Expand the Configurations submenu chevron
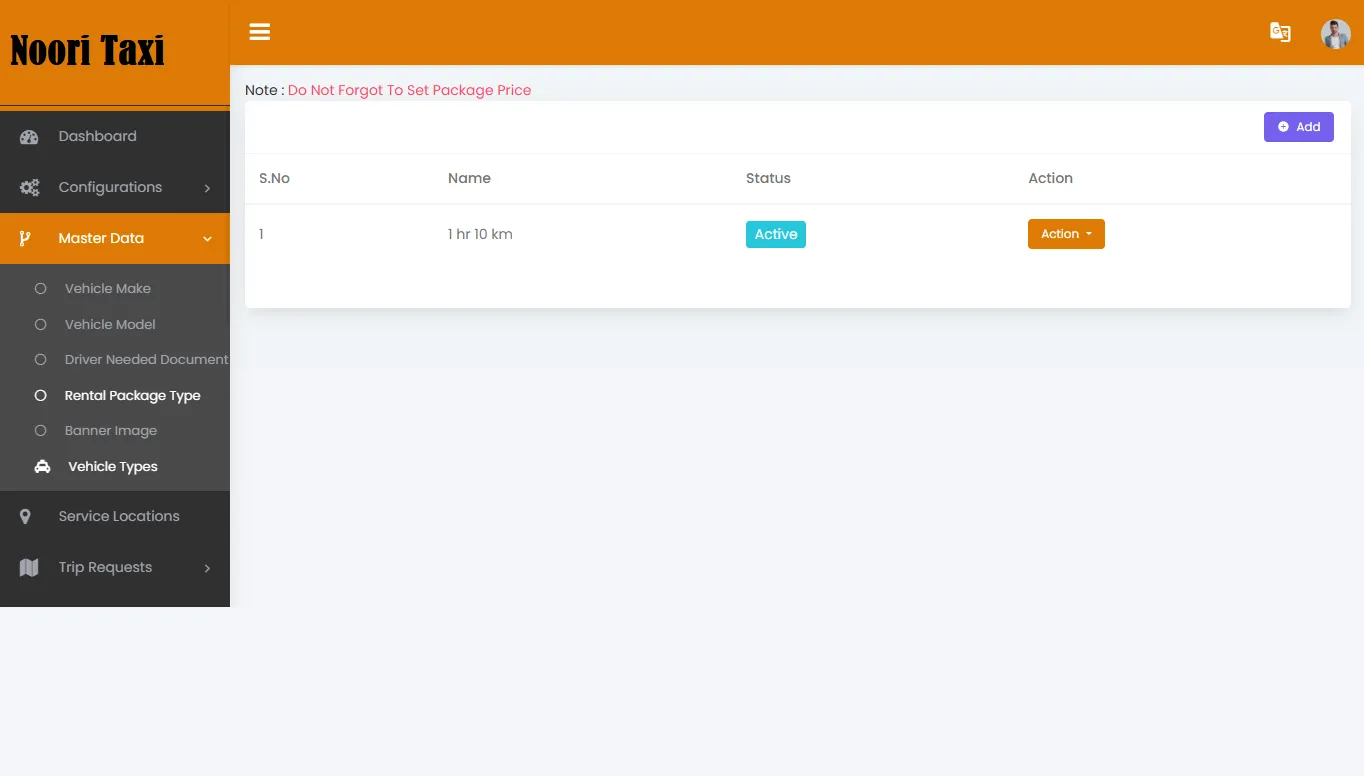Image resolution: width=1364 pixels, height=776 pixels. [x=208, y=187]
